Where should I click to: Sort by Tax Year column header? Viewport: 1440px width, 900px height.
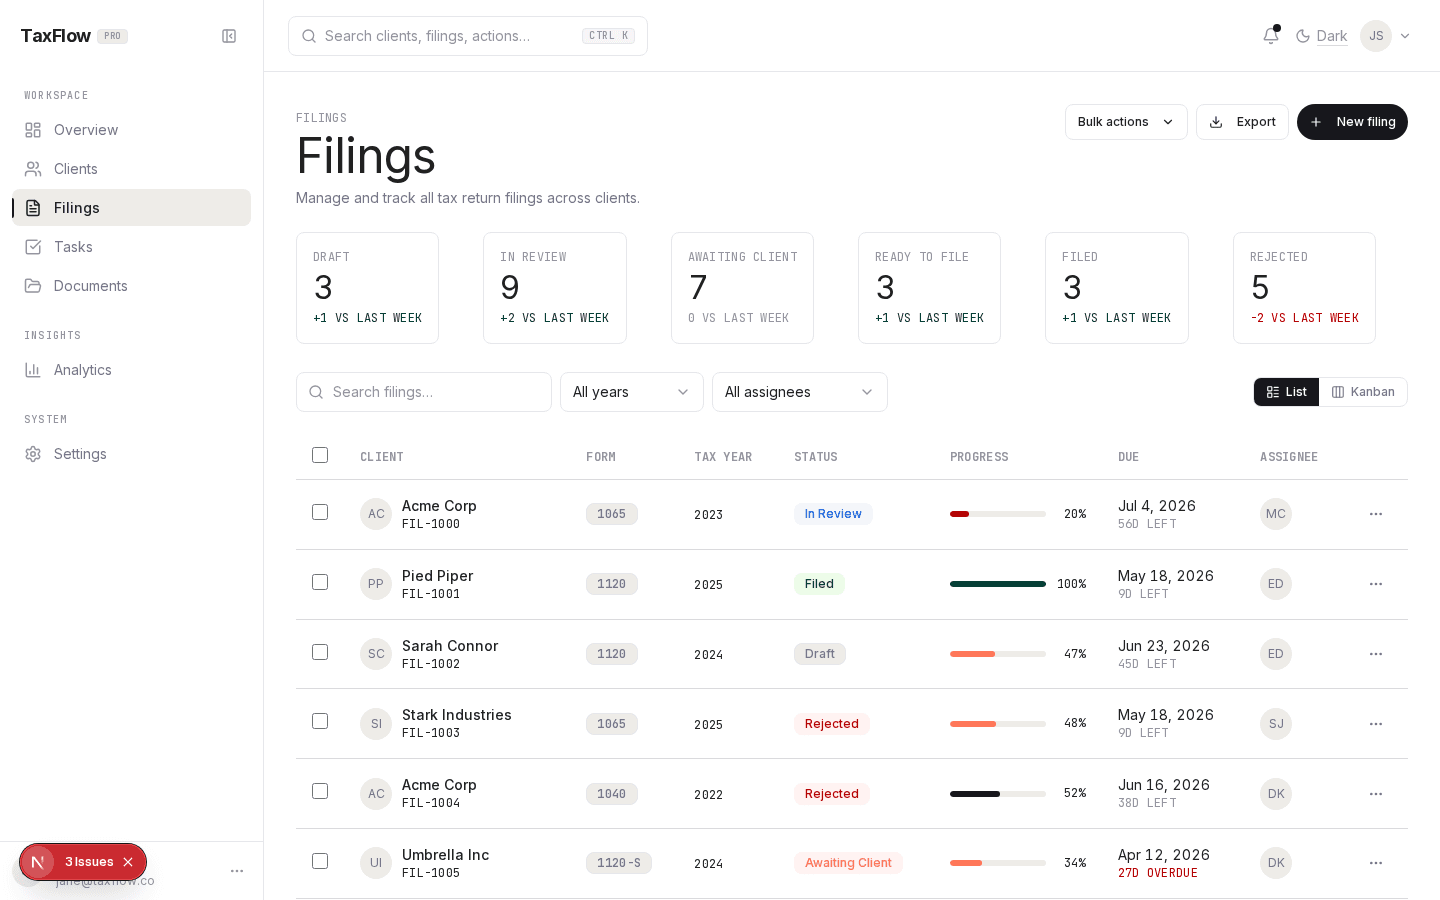click(723, 457)
